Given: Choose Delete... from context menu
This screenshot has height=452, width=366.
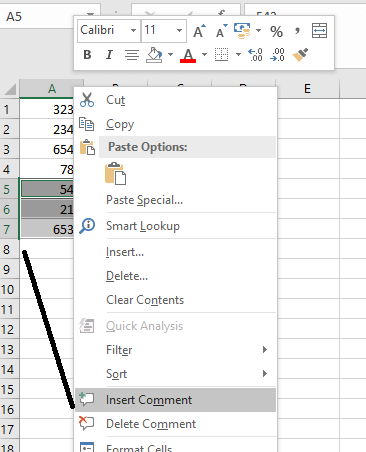Looking at the screenshot, I should click(x=175, y=276).
